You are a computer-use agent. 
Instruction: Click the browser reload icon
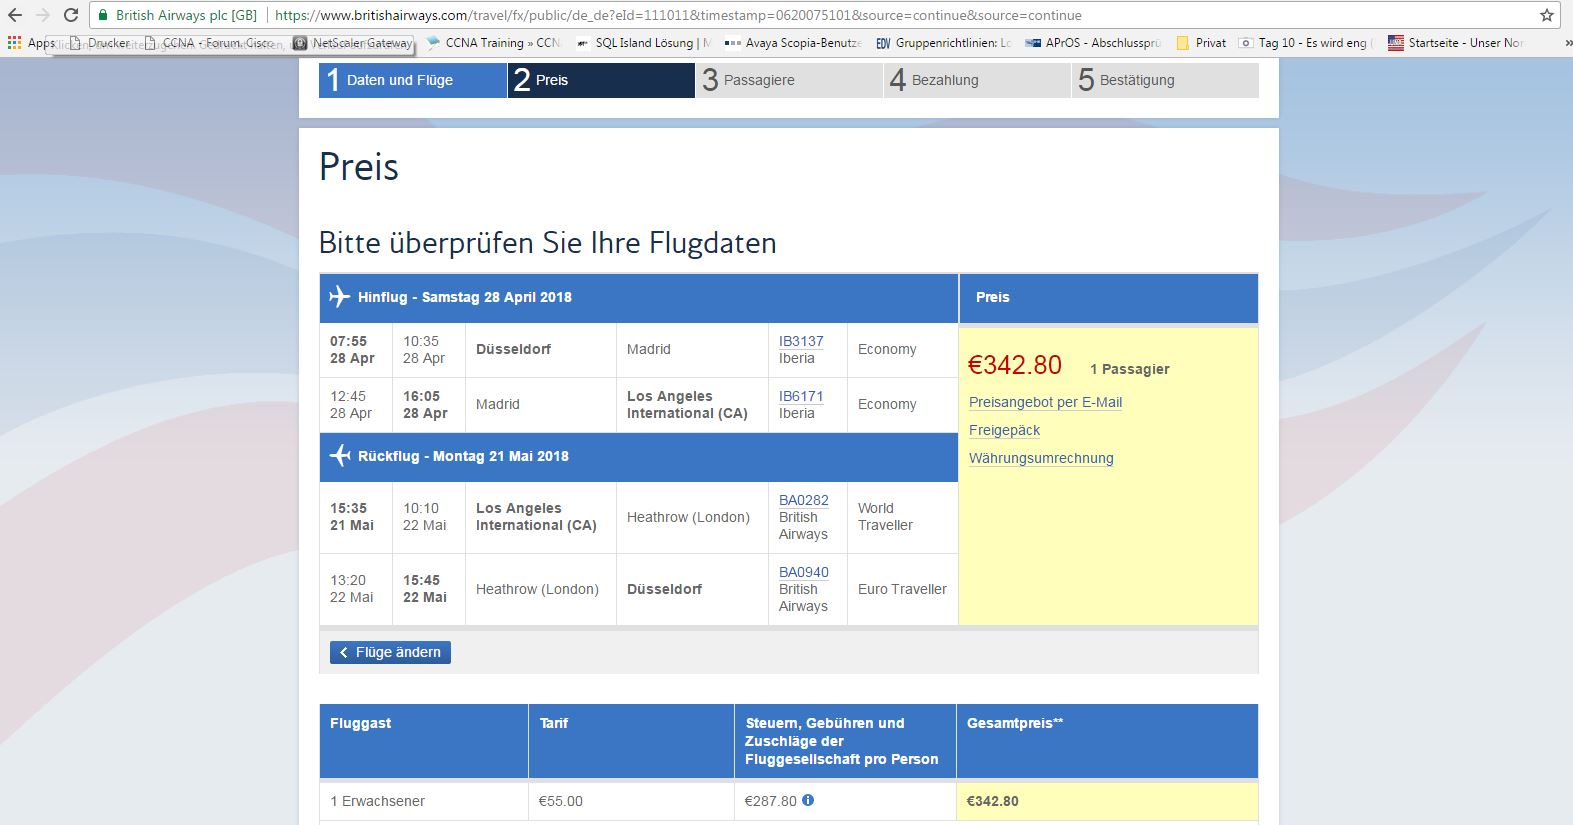click(x=70, y=15)
